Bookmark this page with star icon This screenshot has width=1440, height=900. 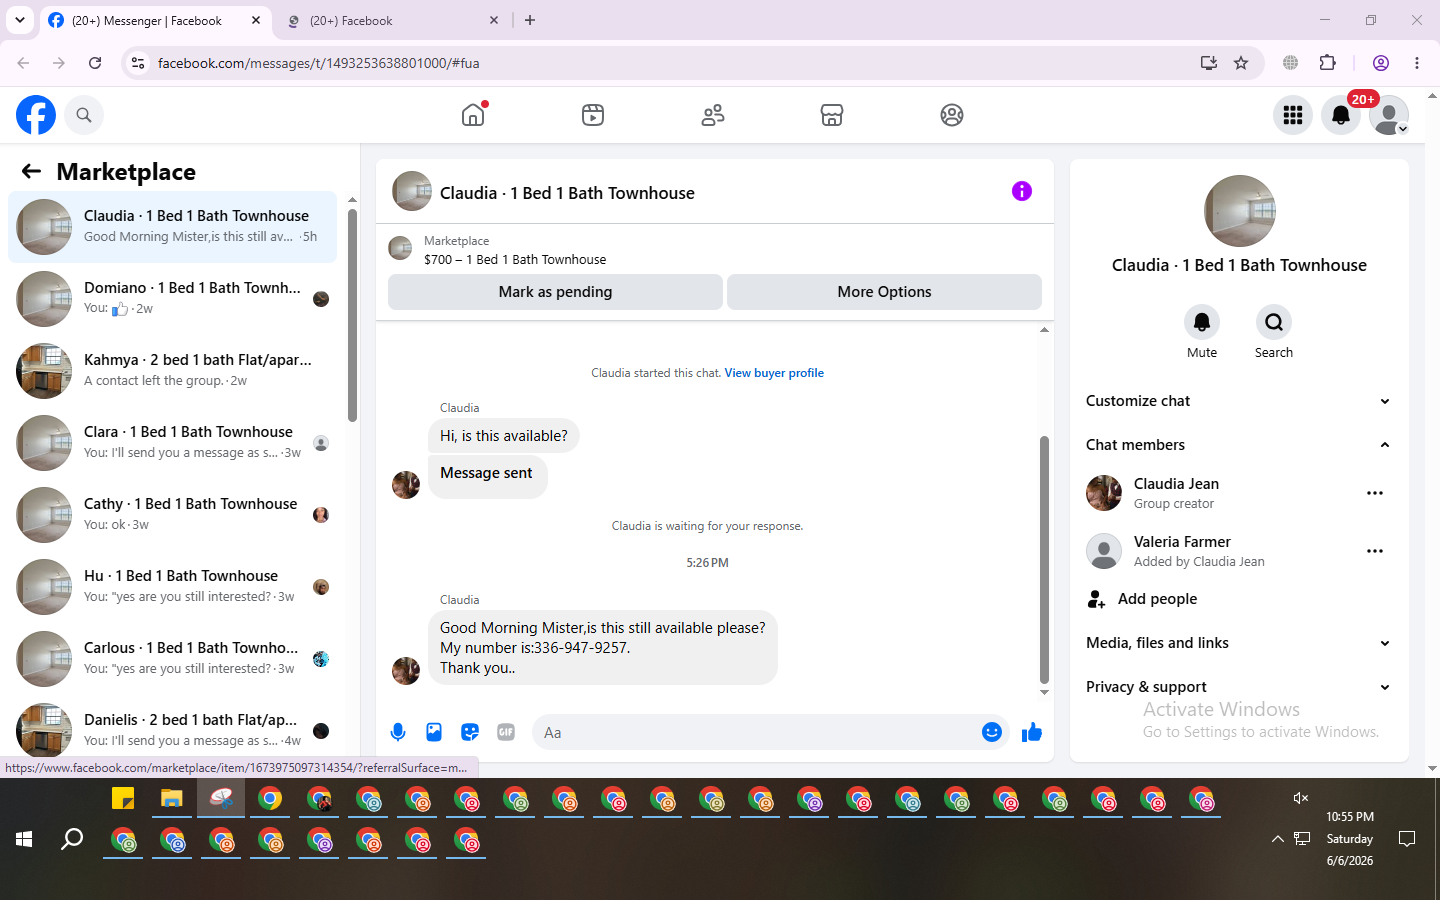click(1241, 63)
